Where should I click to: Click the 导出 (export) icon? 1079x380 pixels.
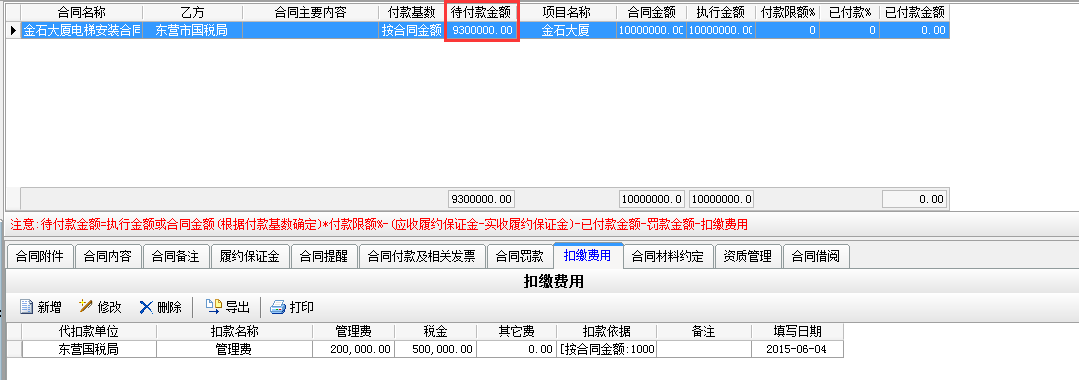[x=214, y=306]
